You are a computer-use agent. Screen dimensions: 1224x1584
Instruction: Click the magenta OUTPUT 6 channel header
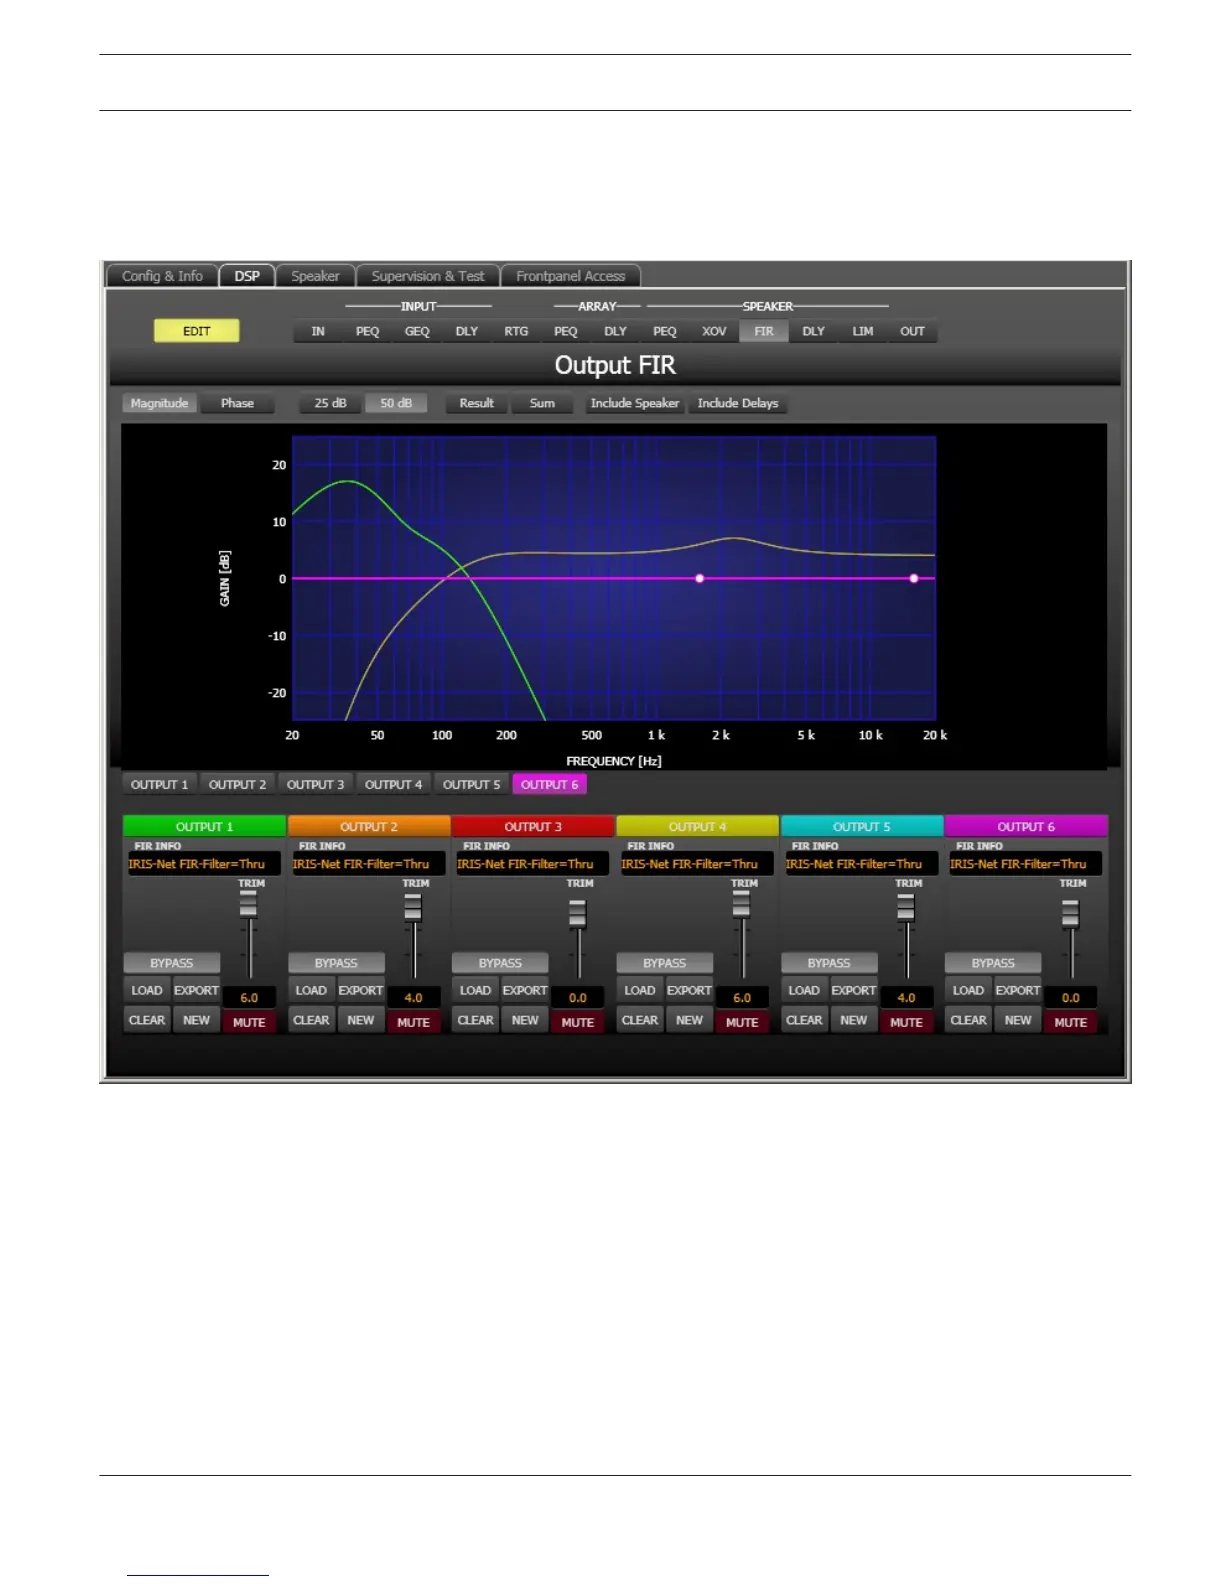pos(1026,827)
